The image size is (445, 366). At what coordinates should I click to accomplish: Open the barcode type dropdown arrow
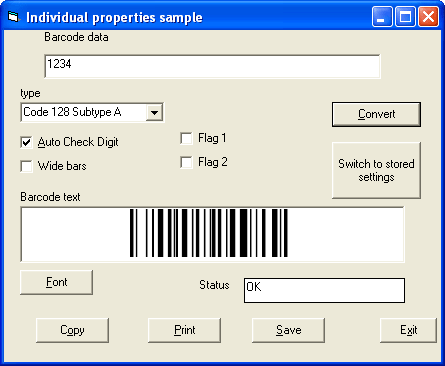154,112
